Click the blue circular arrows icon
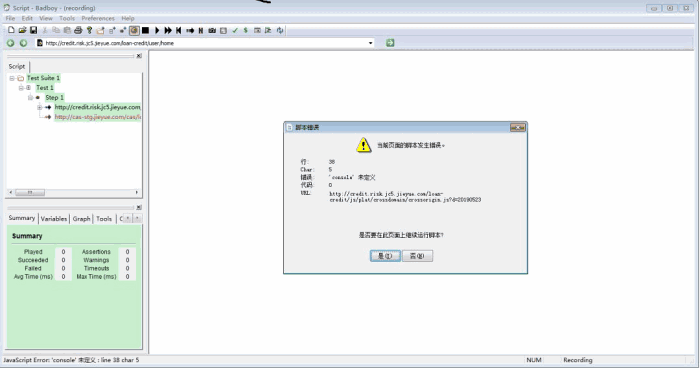This screenshot has width=700, height=368. tap(280, 30)
